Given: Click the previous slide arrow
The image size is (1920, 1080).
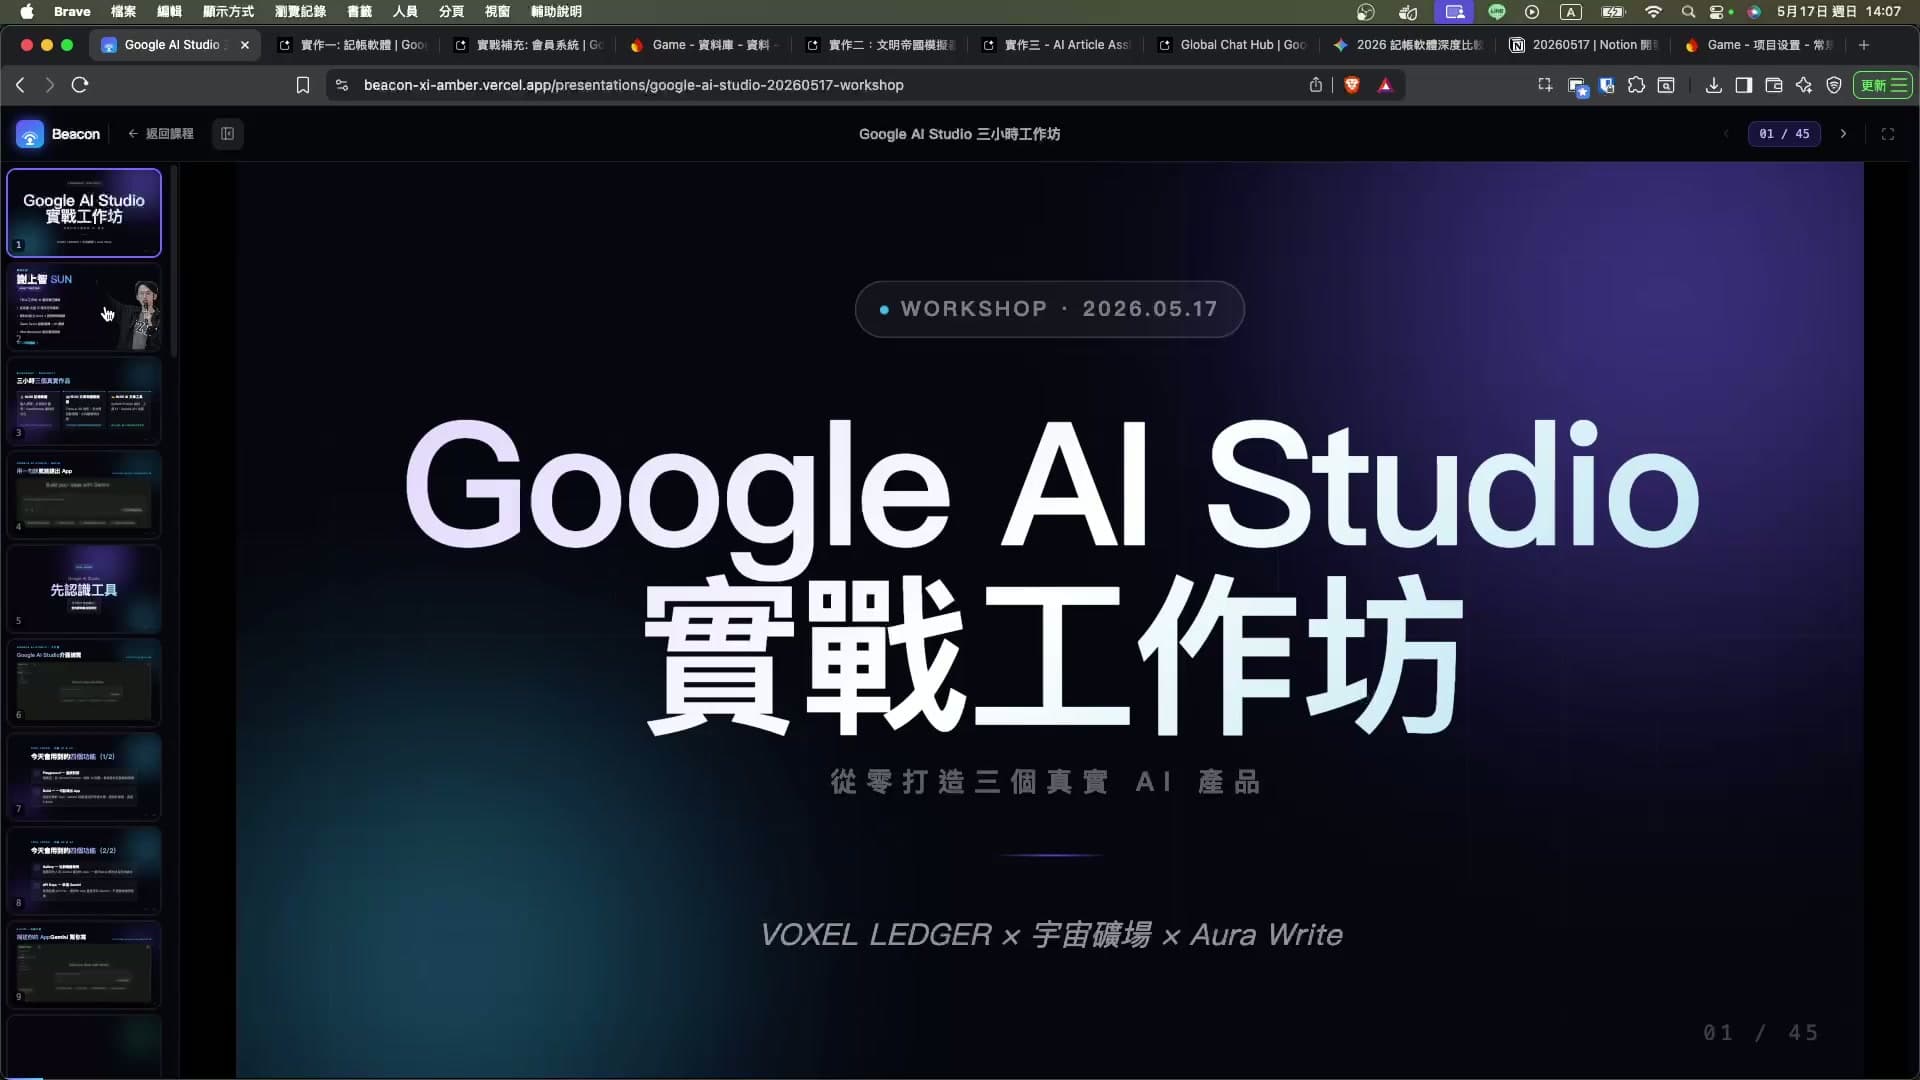Looking at the screenshot, I should coord(1726,134).
